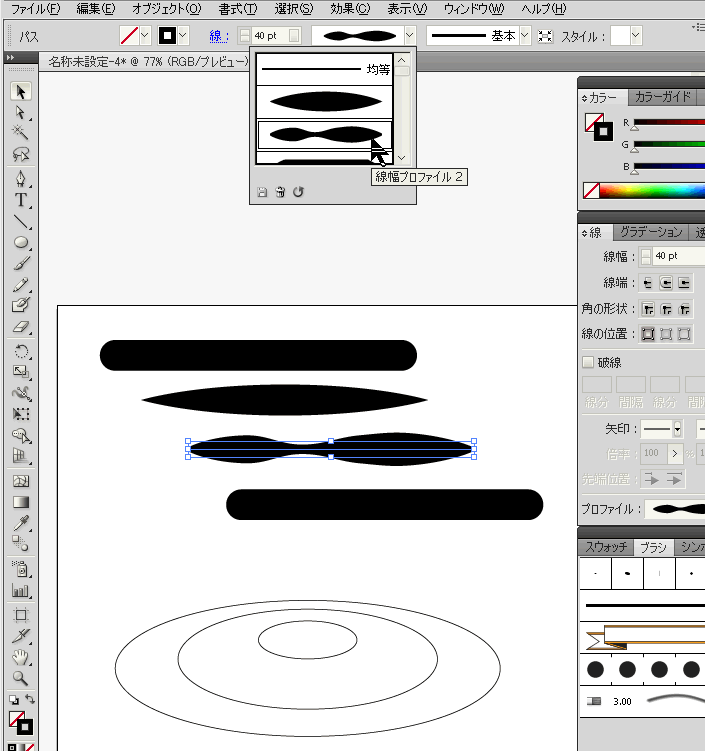
Task: Click the 線 stroke link in control bar
Action: point(219,36)
